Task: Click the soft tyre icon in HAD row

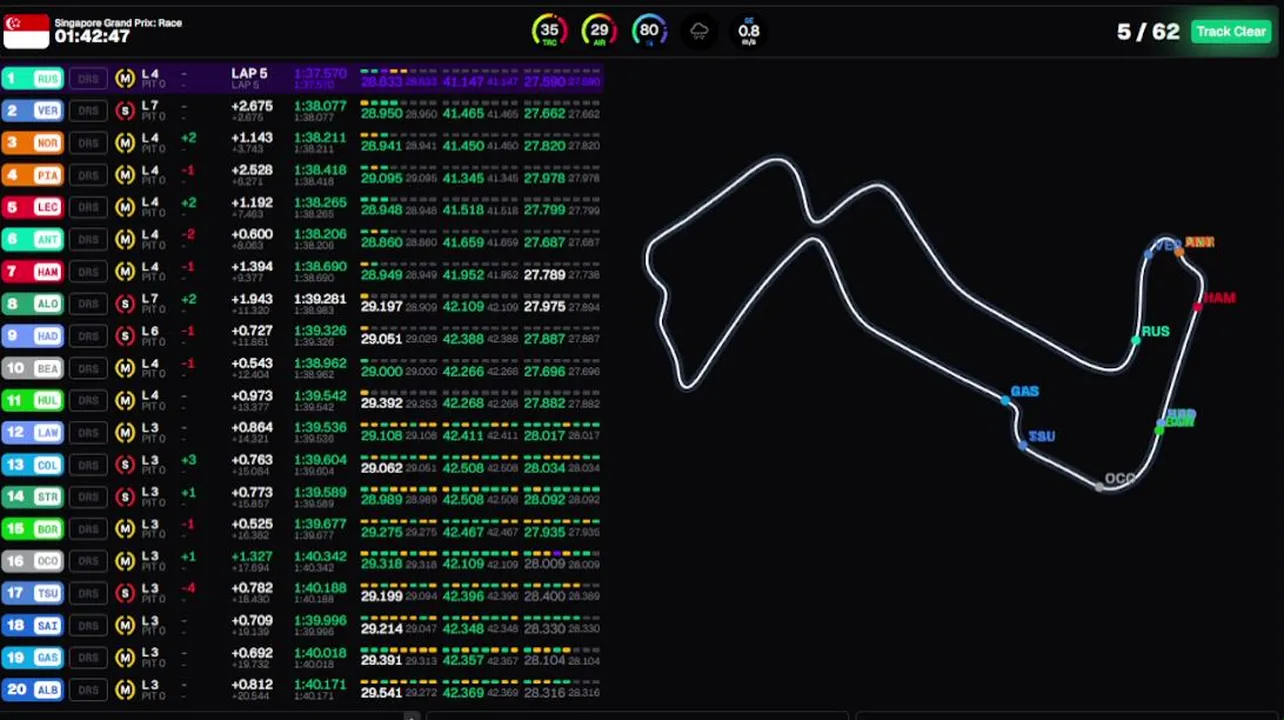Action: pos(125,336)
